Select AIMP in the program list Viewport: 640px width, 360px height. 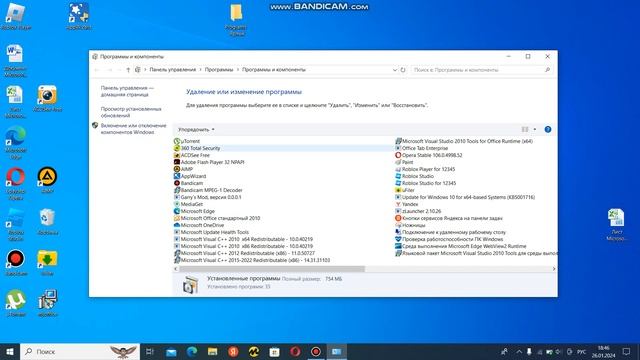pyautogui.click(x=183, y=169)
